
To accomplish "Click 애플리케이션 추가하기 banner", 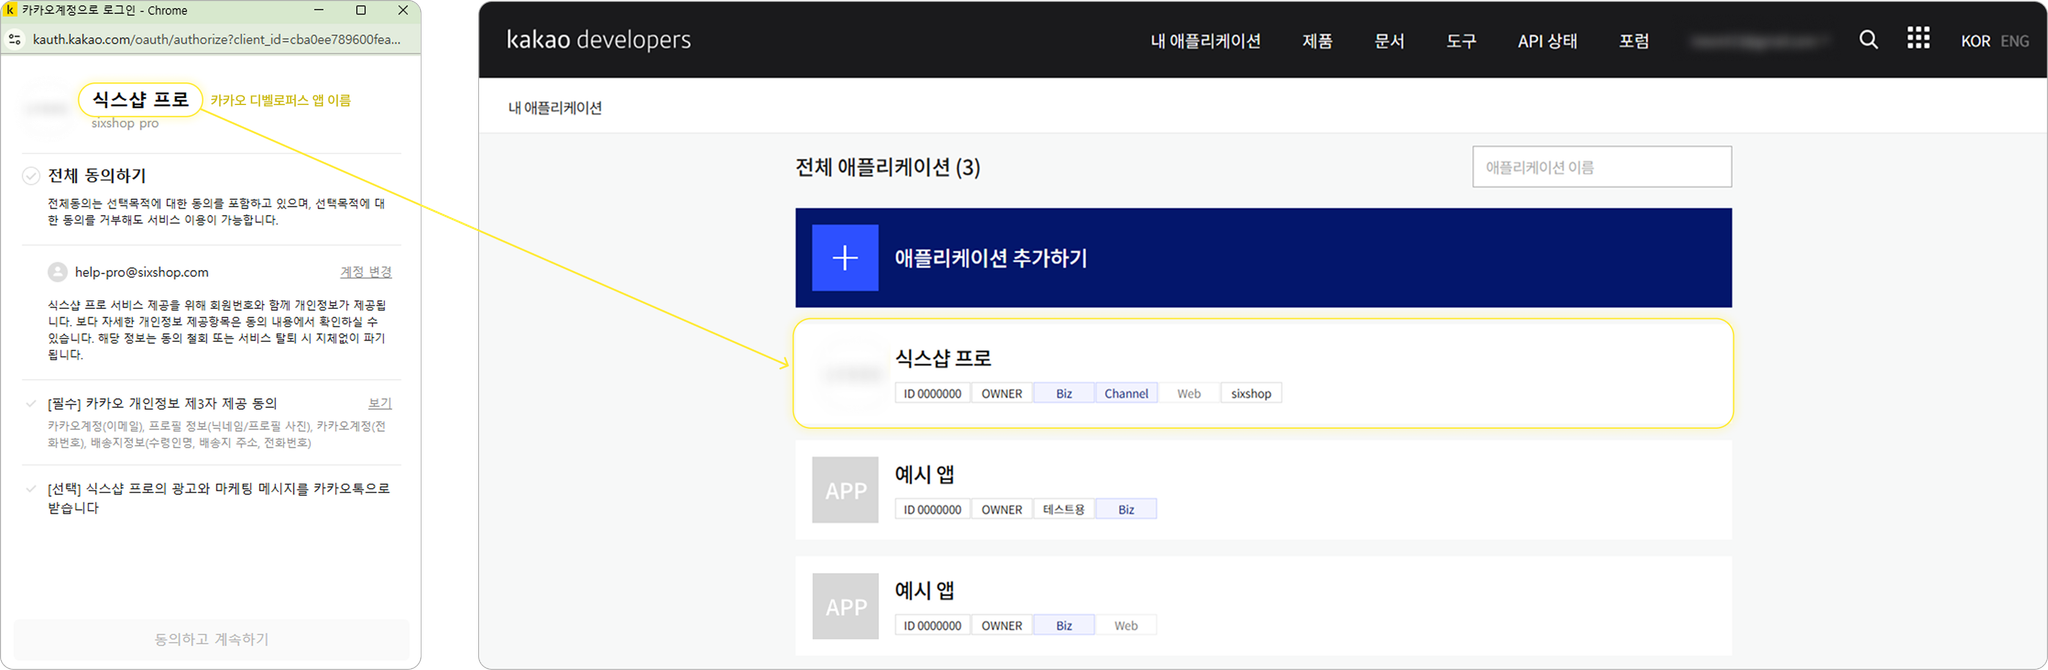I will click(1263, 258).
